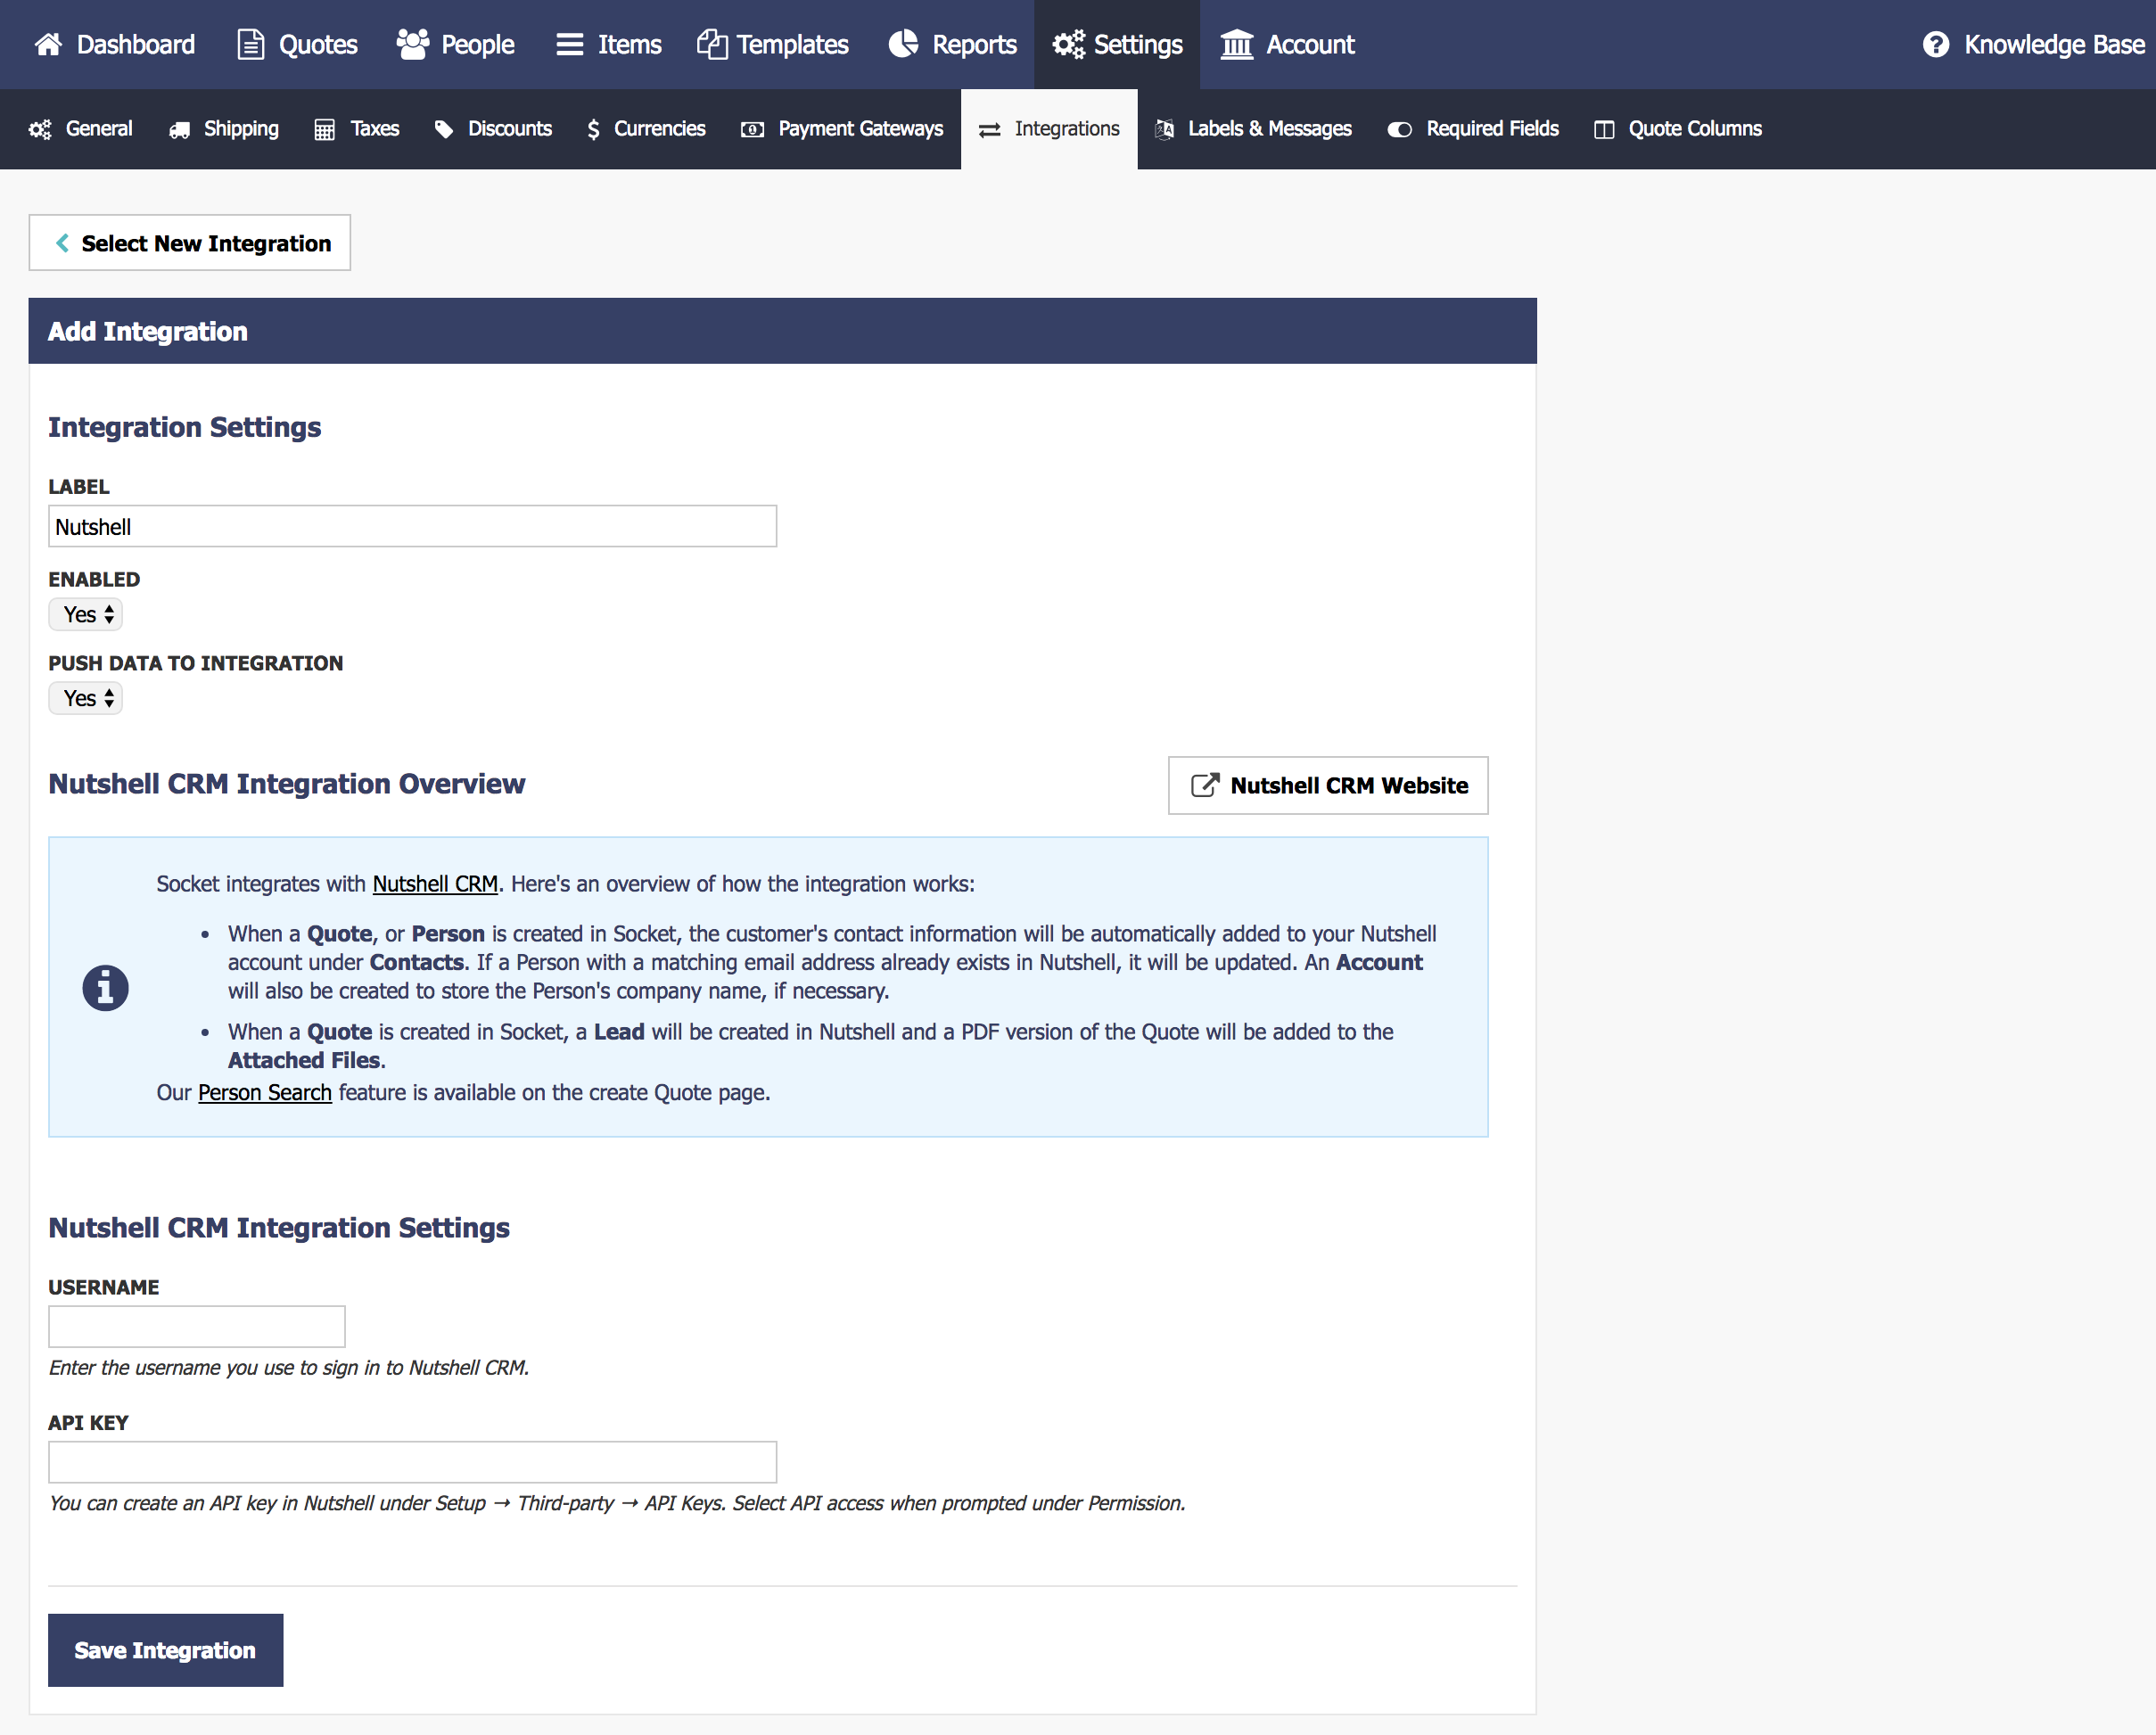
Task: Click the Labels & Messages language icon
Action: point(1164,129)
